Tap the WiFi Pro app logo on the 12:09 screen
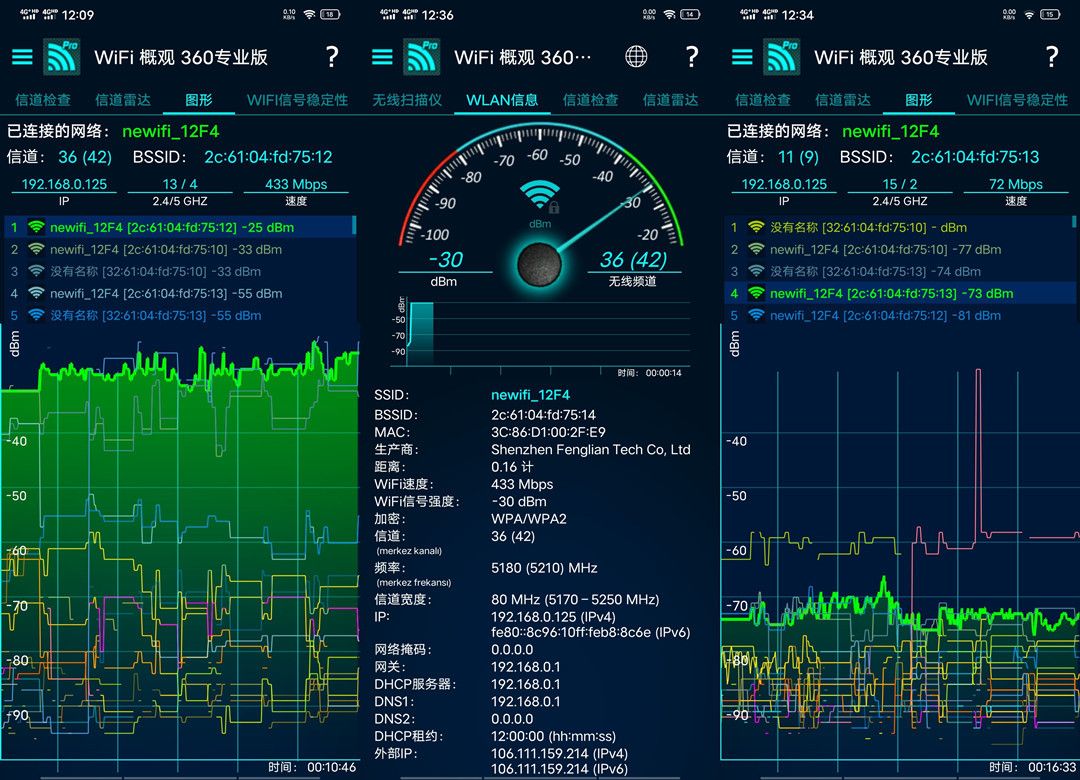Image resolution: width=1080 pixels, height=780 pixels. 61,57
